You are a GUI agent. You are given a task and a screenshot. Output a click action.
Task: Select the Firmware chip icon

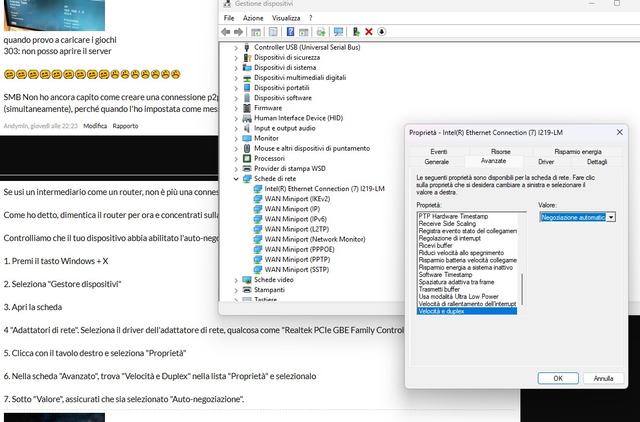click(247, 108)
